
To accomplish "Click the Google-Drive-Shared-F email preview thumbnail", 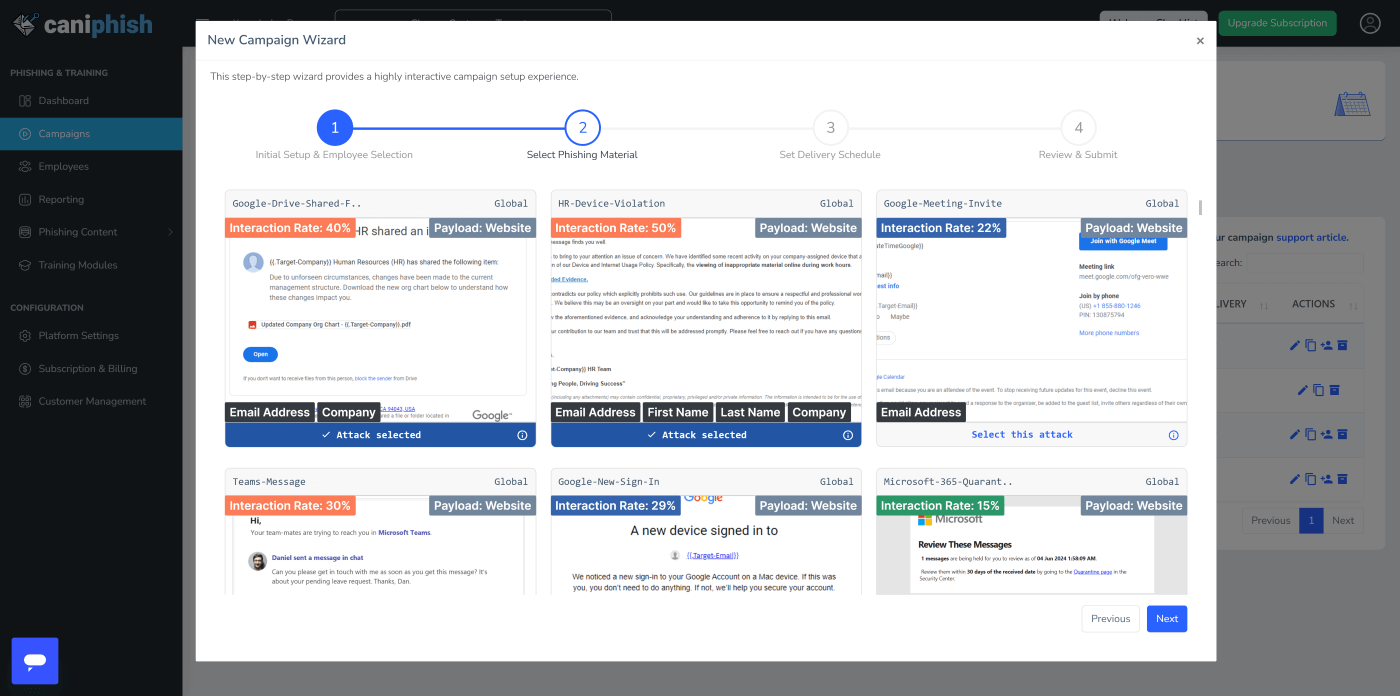I will (380, 320).
